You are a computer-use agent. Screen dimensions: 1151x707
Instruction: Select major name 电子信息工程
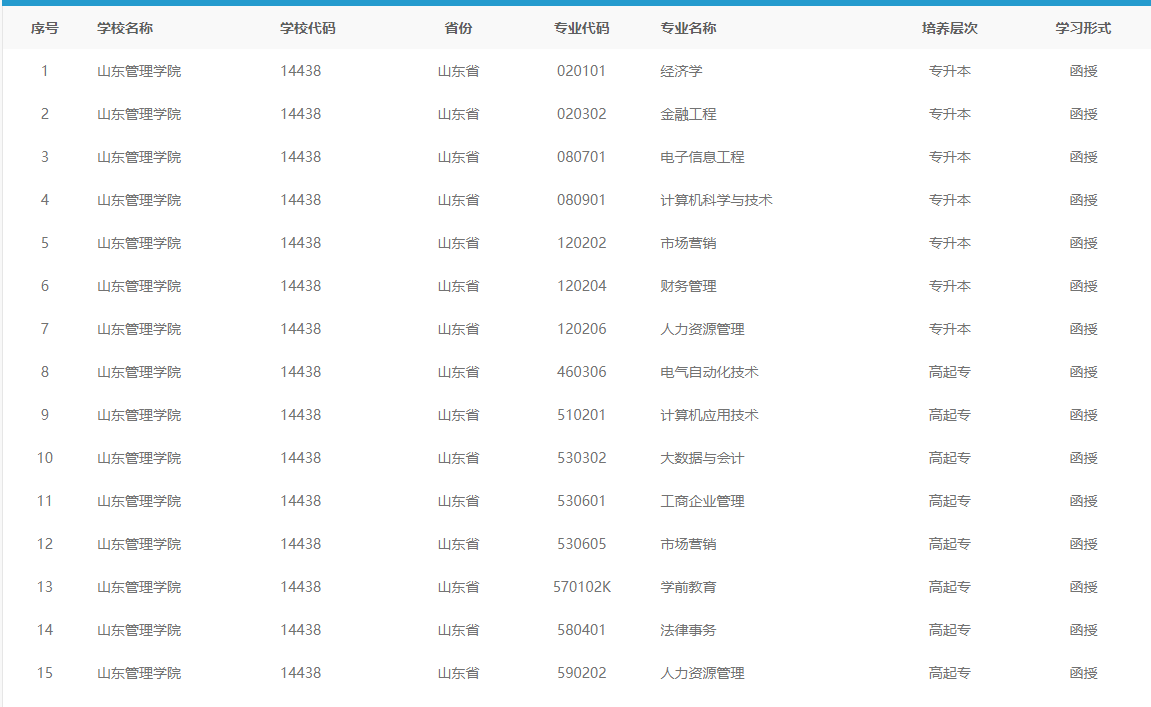pos(702,157)
